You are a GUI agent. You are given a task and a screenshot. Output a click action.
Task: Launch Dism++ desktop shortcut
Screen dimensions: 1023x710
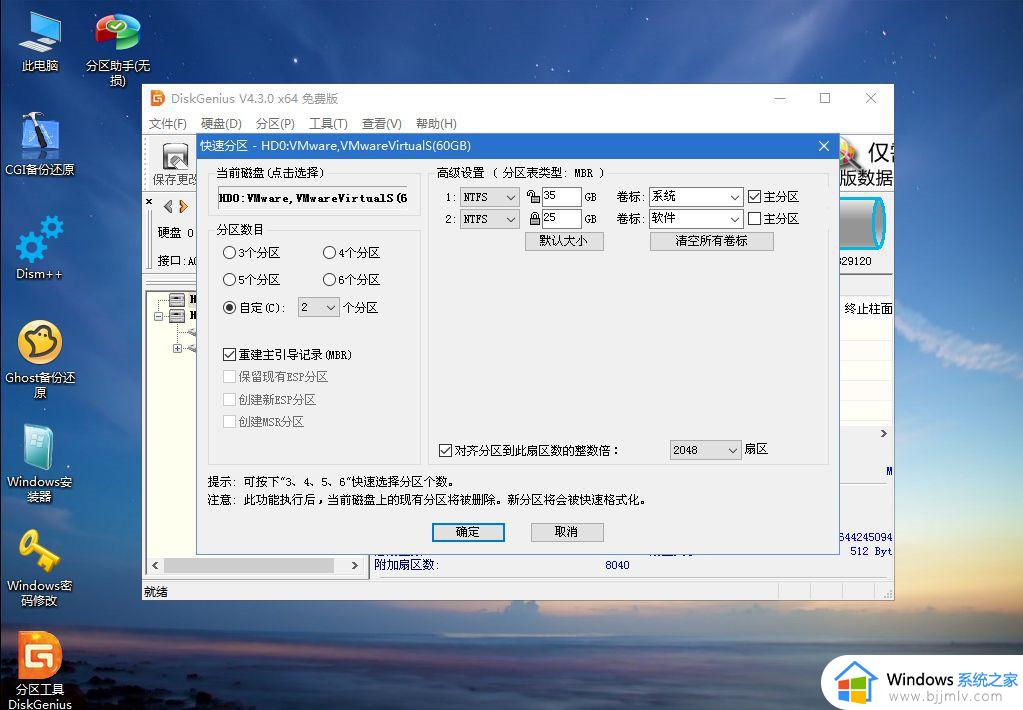[x=40, y=248]
